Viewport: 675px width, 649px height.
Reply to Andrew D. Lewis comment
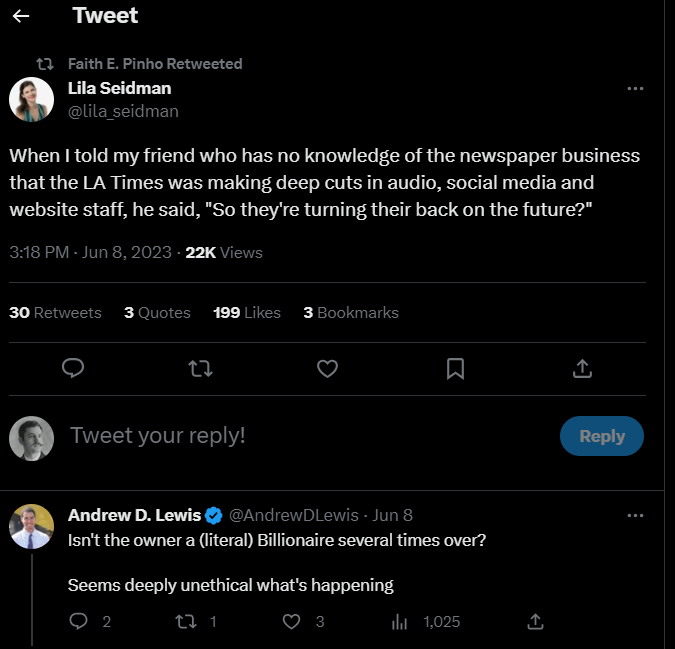pyautogui.click(x=78, y=621)
